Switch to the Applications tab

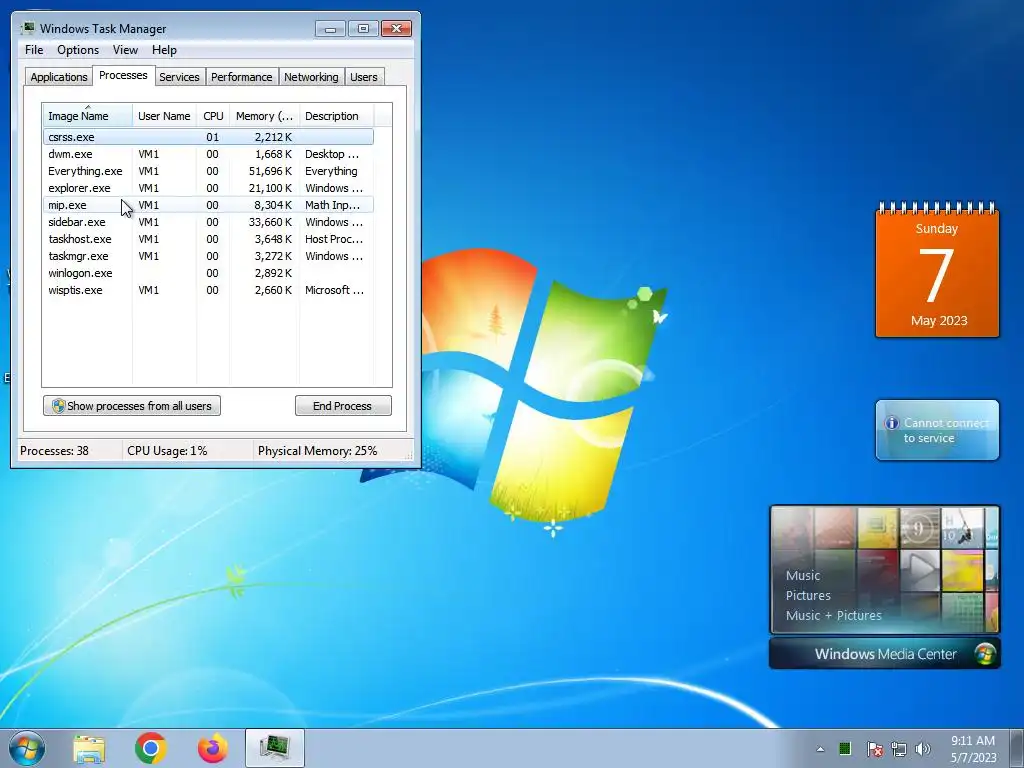pos(59,77)
